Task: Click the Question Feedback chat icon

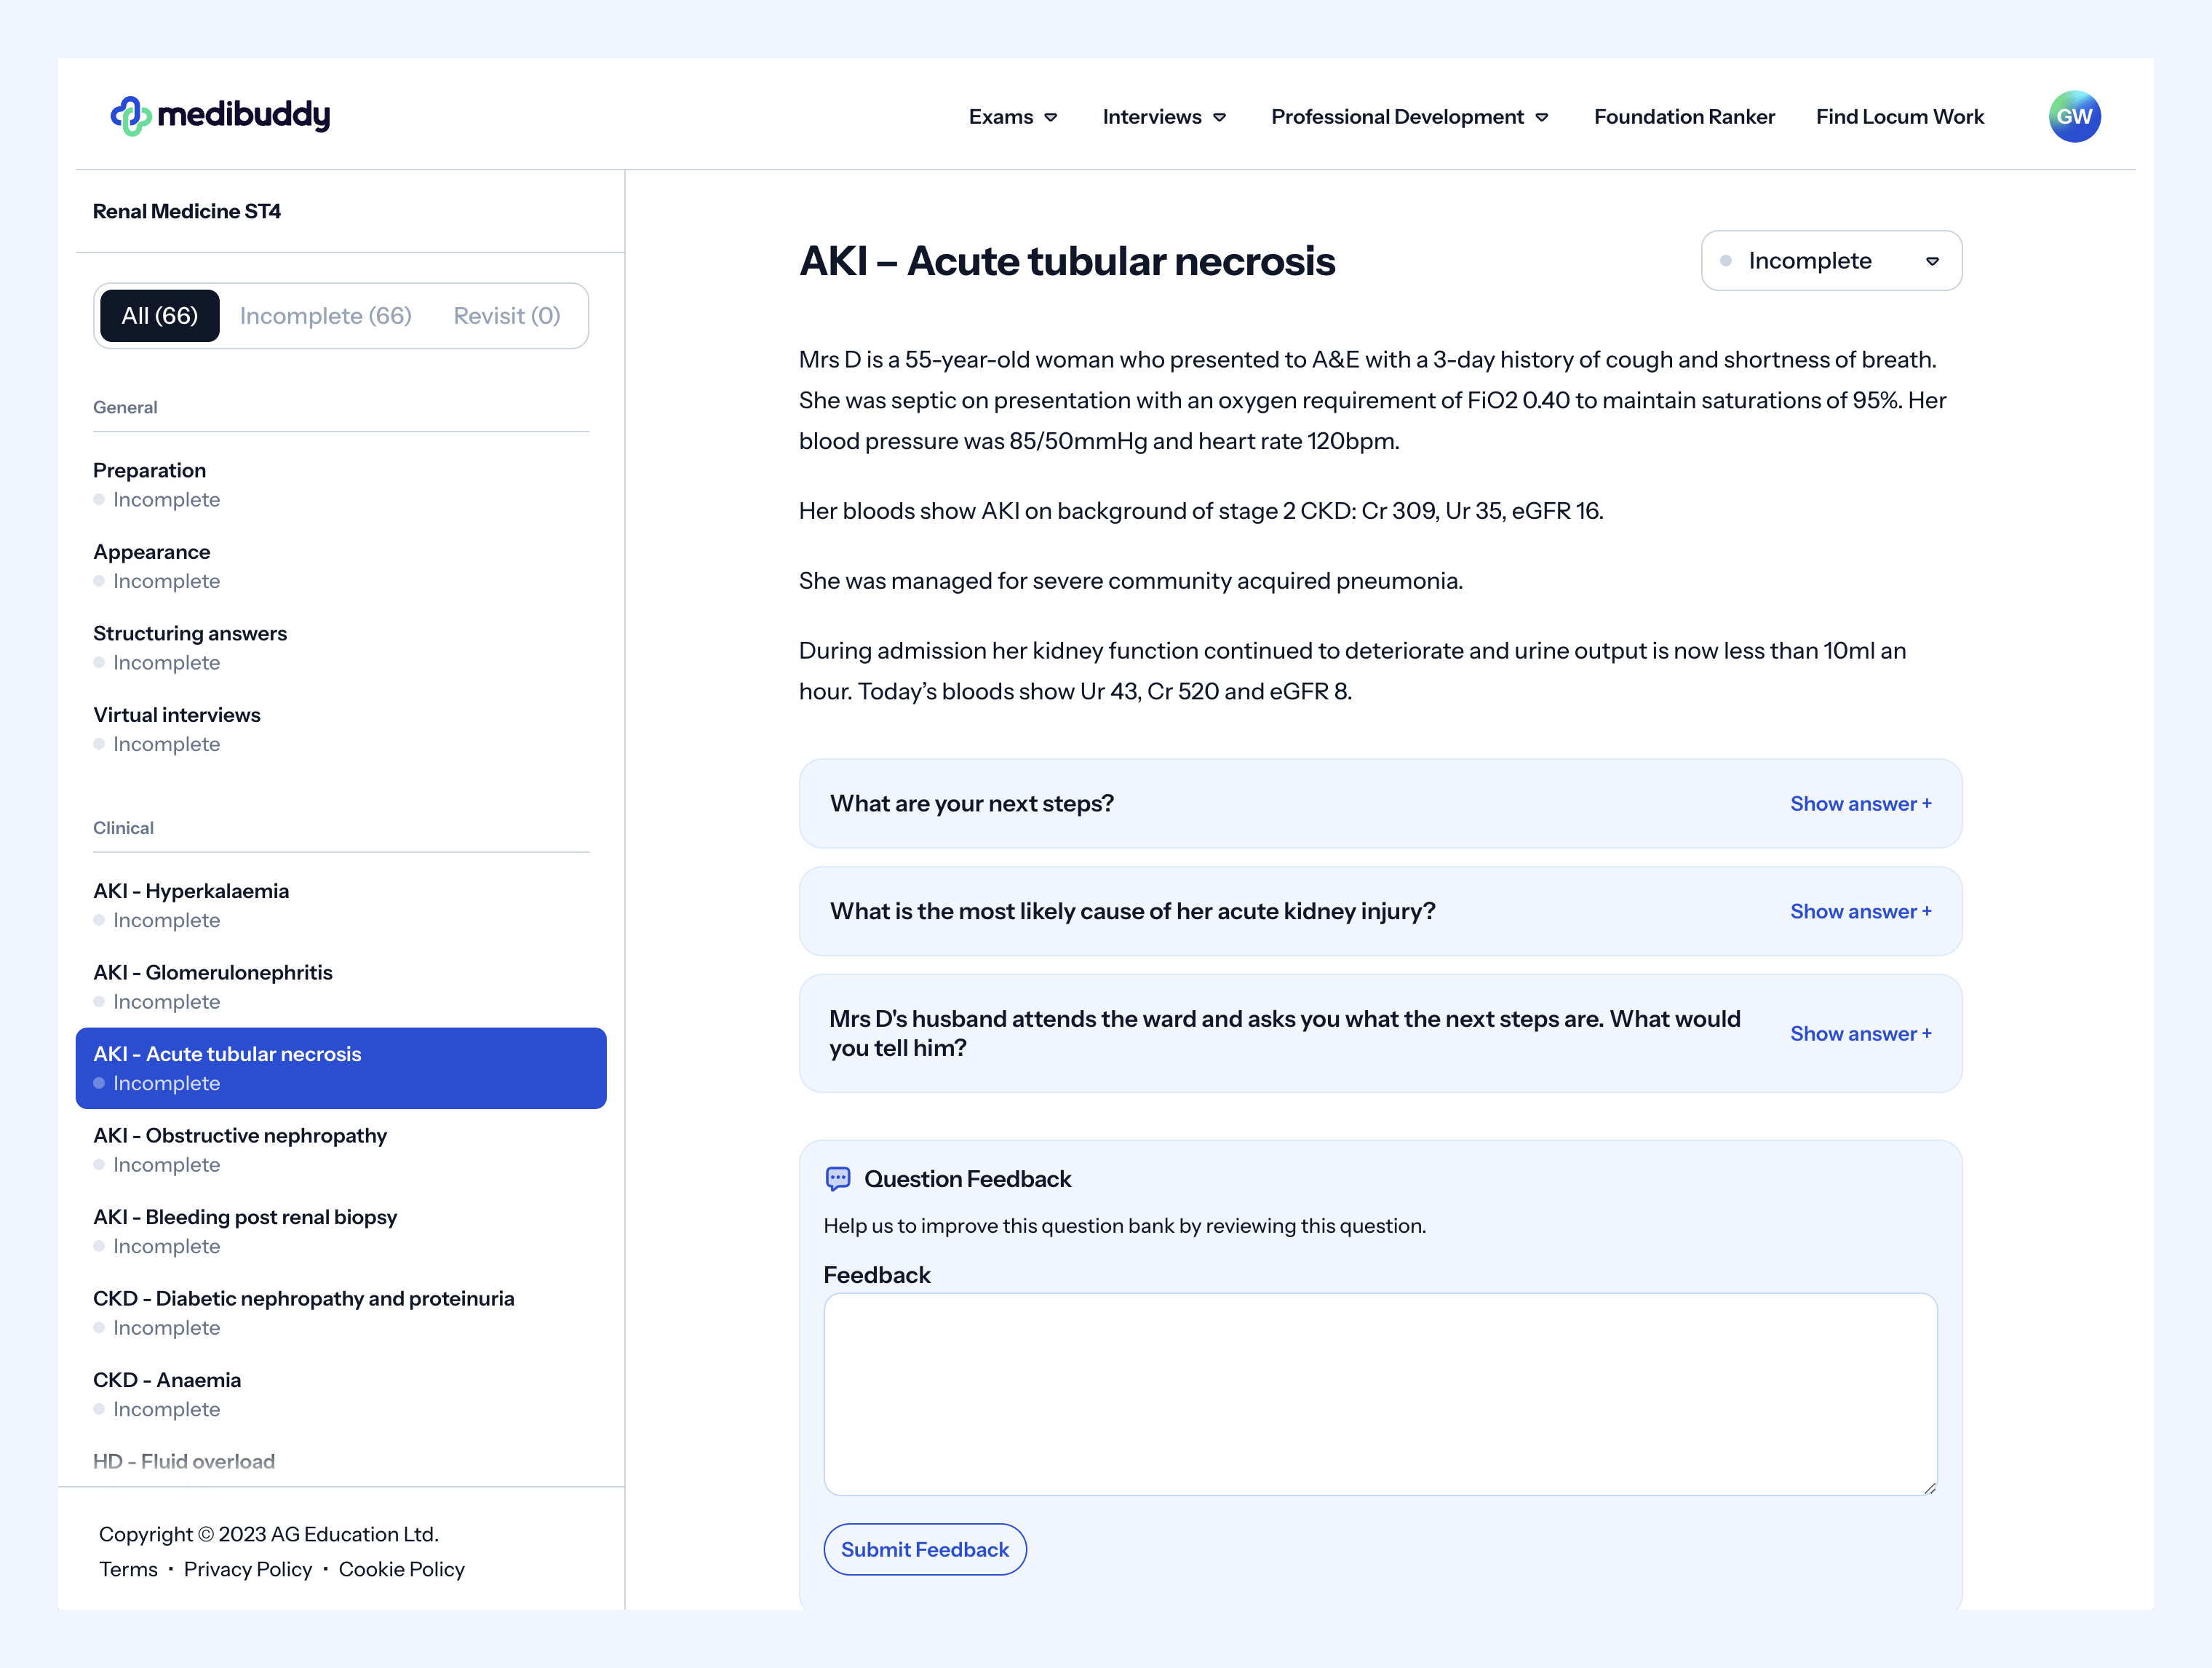Action: click(838, 1179)
